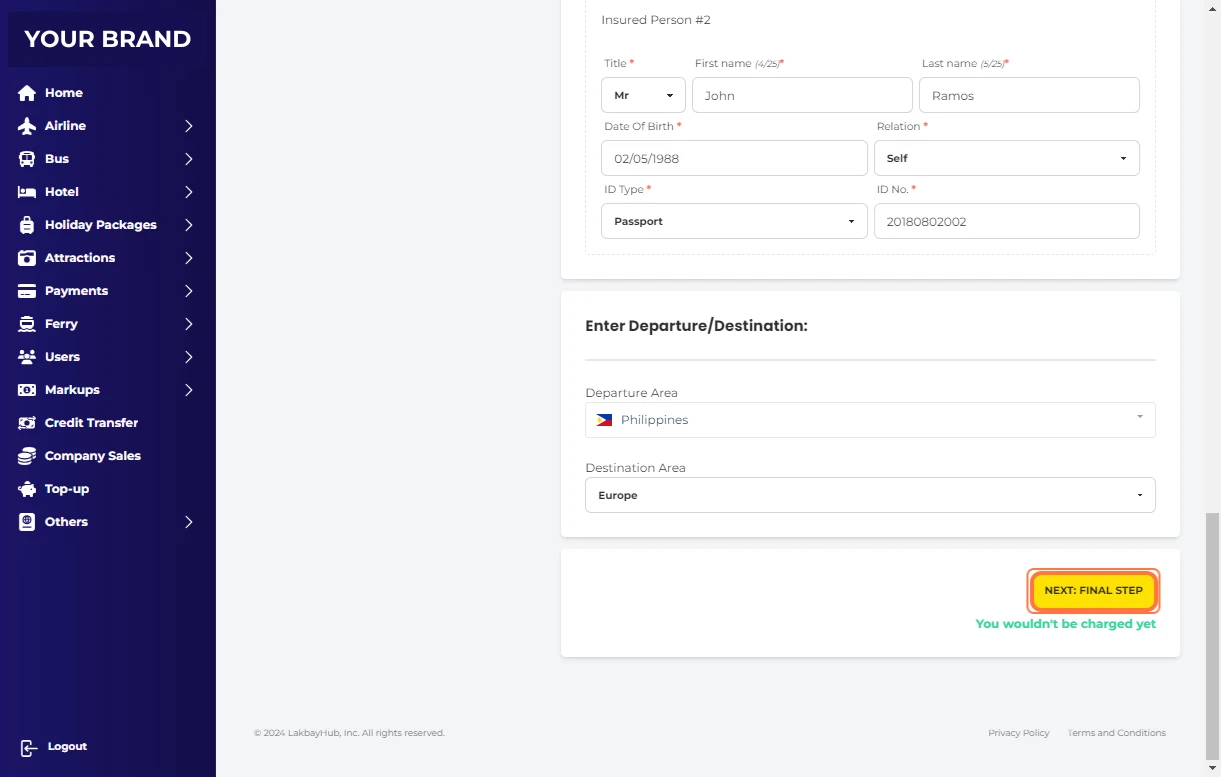Open the ID Type Passport dropdown
The height and width of the screenshot is (777, 1221).
click(x=733, y=221)
